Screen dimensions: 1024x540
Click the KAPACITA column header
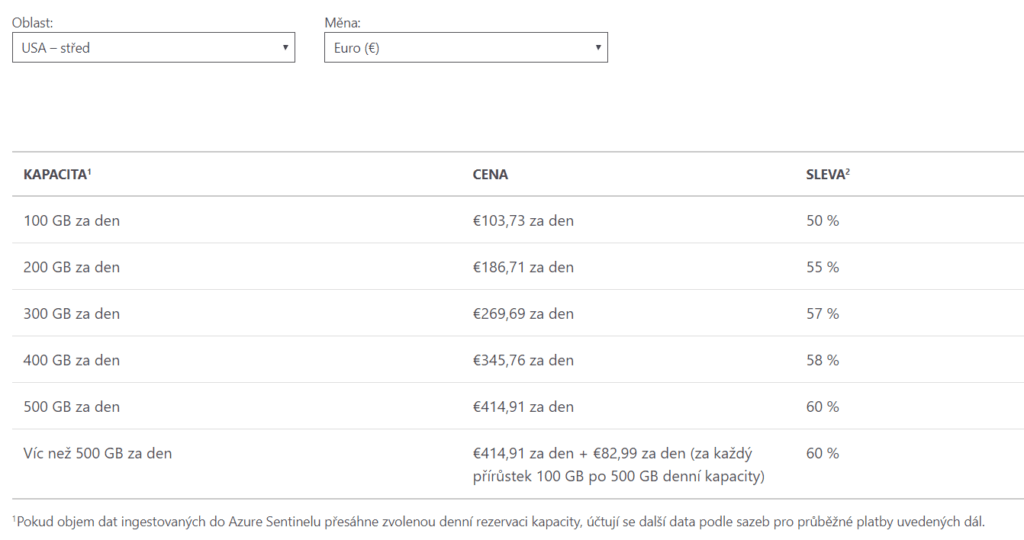57,174
